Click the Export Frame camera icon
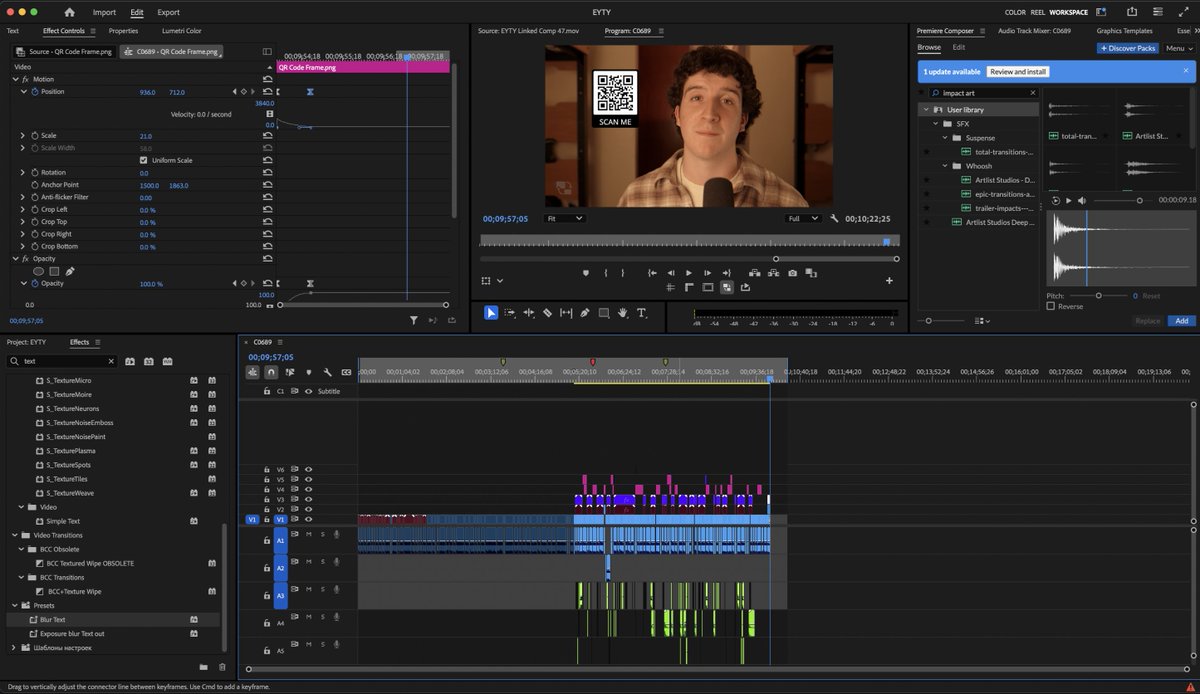This screenshot has width=1200, height=694. coord(792,273)
